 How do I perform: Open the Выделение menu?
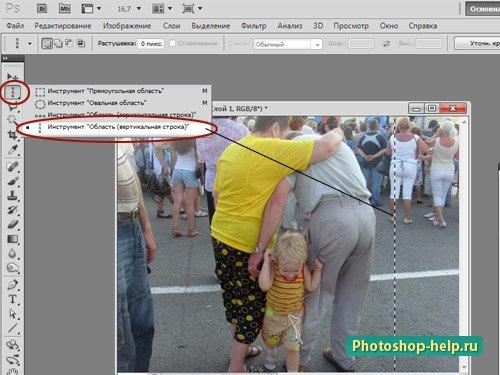[x=211, y=26]
